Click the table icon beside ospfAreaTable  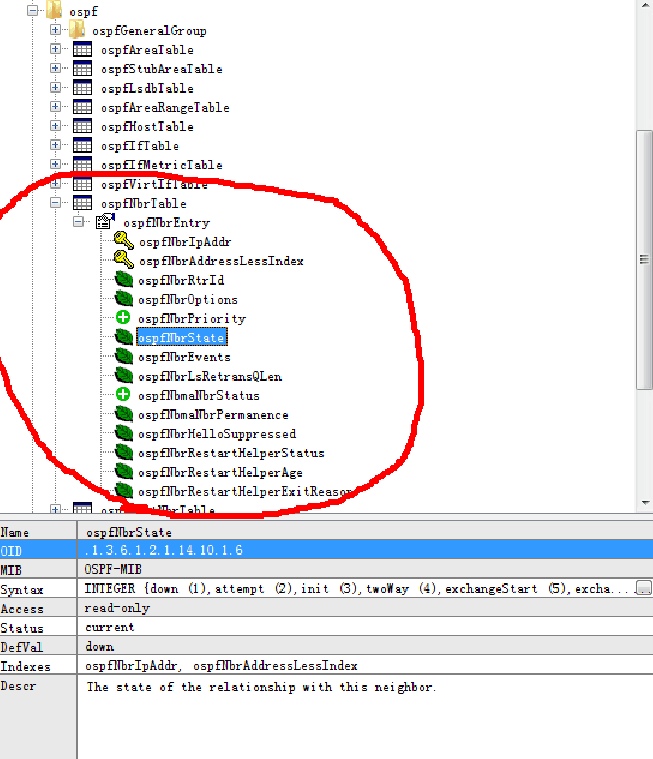click(x=82, y=50)
